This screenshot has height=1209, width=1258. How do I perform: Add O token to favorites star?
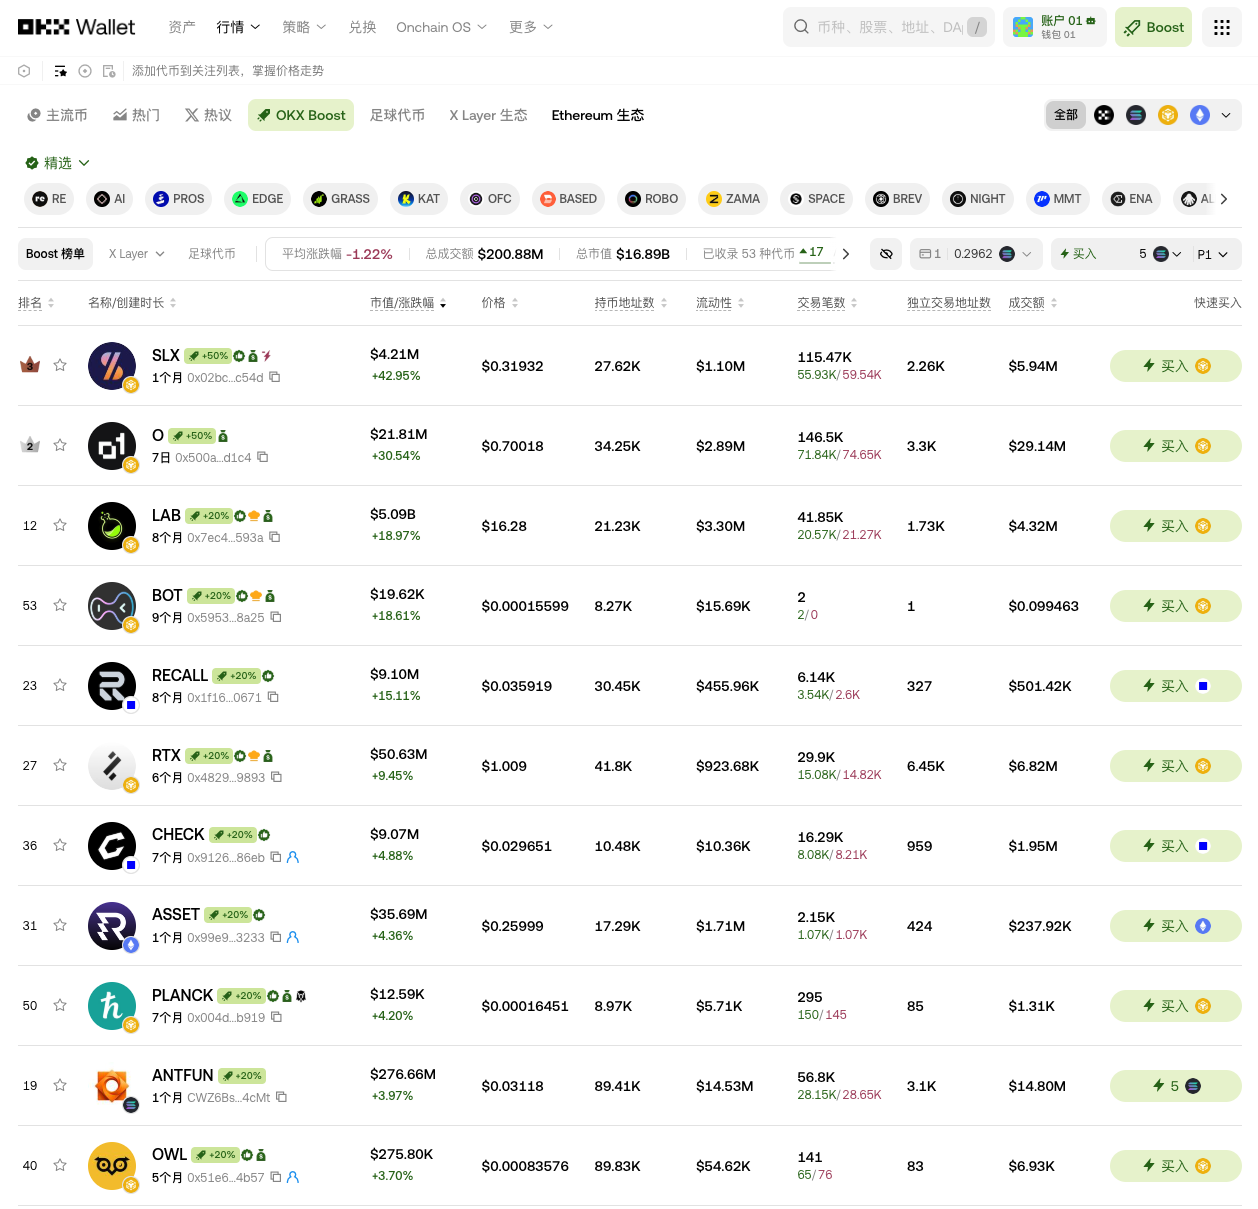pyautogui.click(x=60, y=445)
